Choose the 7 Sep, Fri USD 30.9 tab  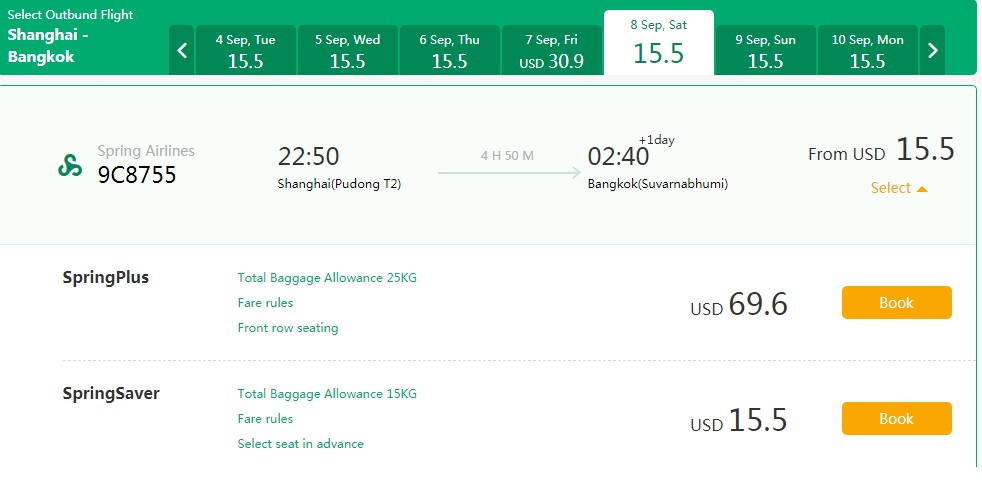(x=552, y=50)
